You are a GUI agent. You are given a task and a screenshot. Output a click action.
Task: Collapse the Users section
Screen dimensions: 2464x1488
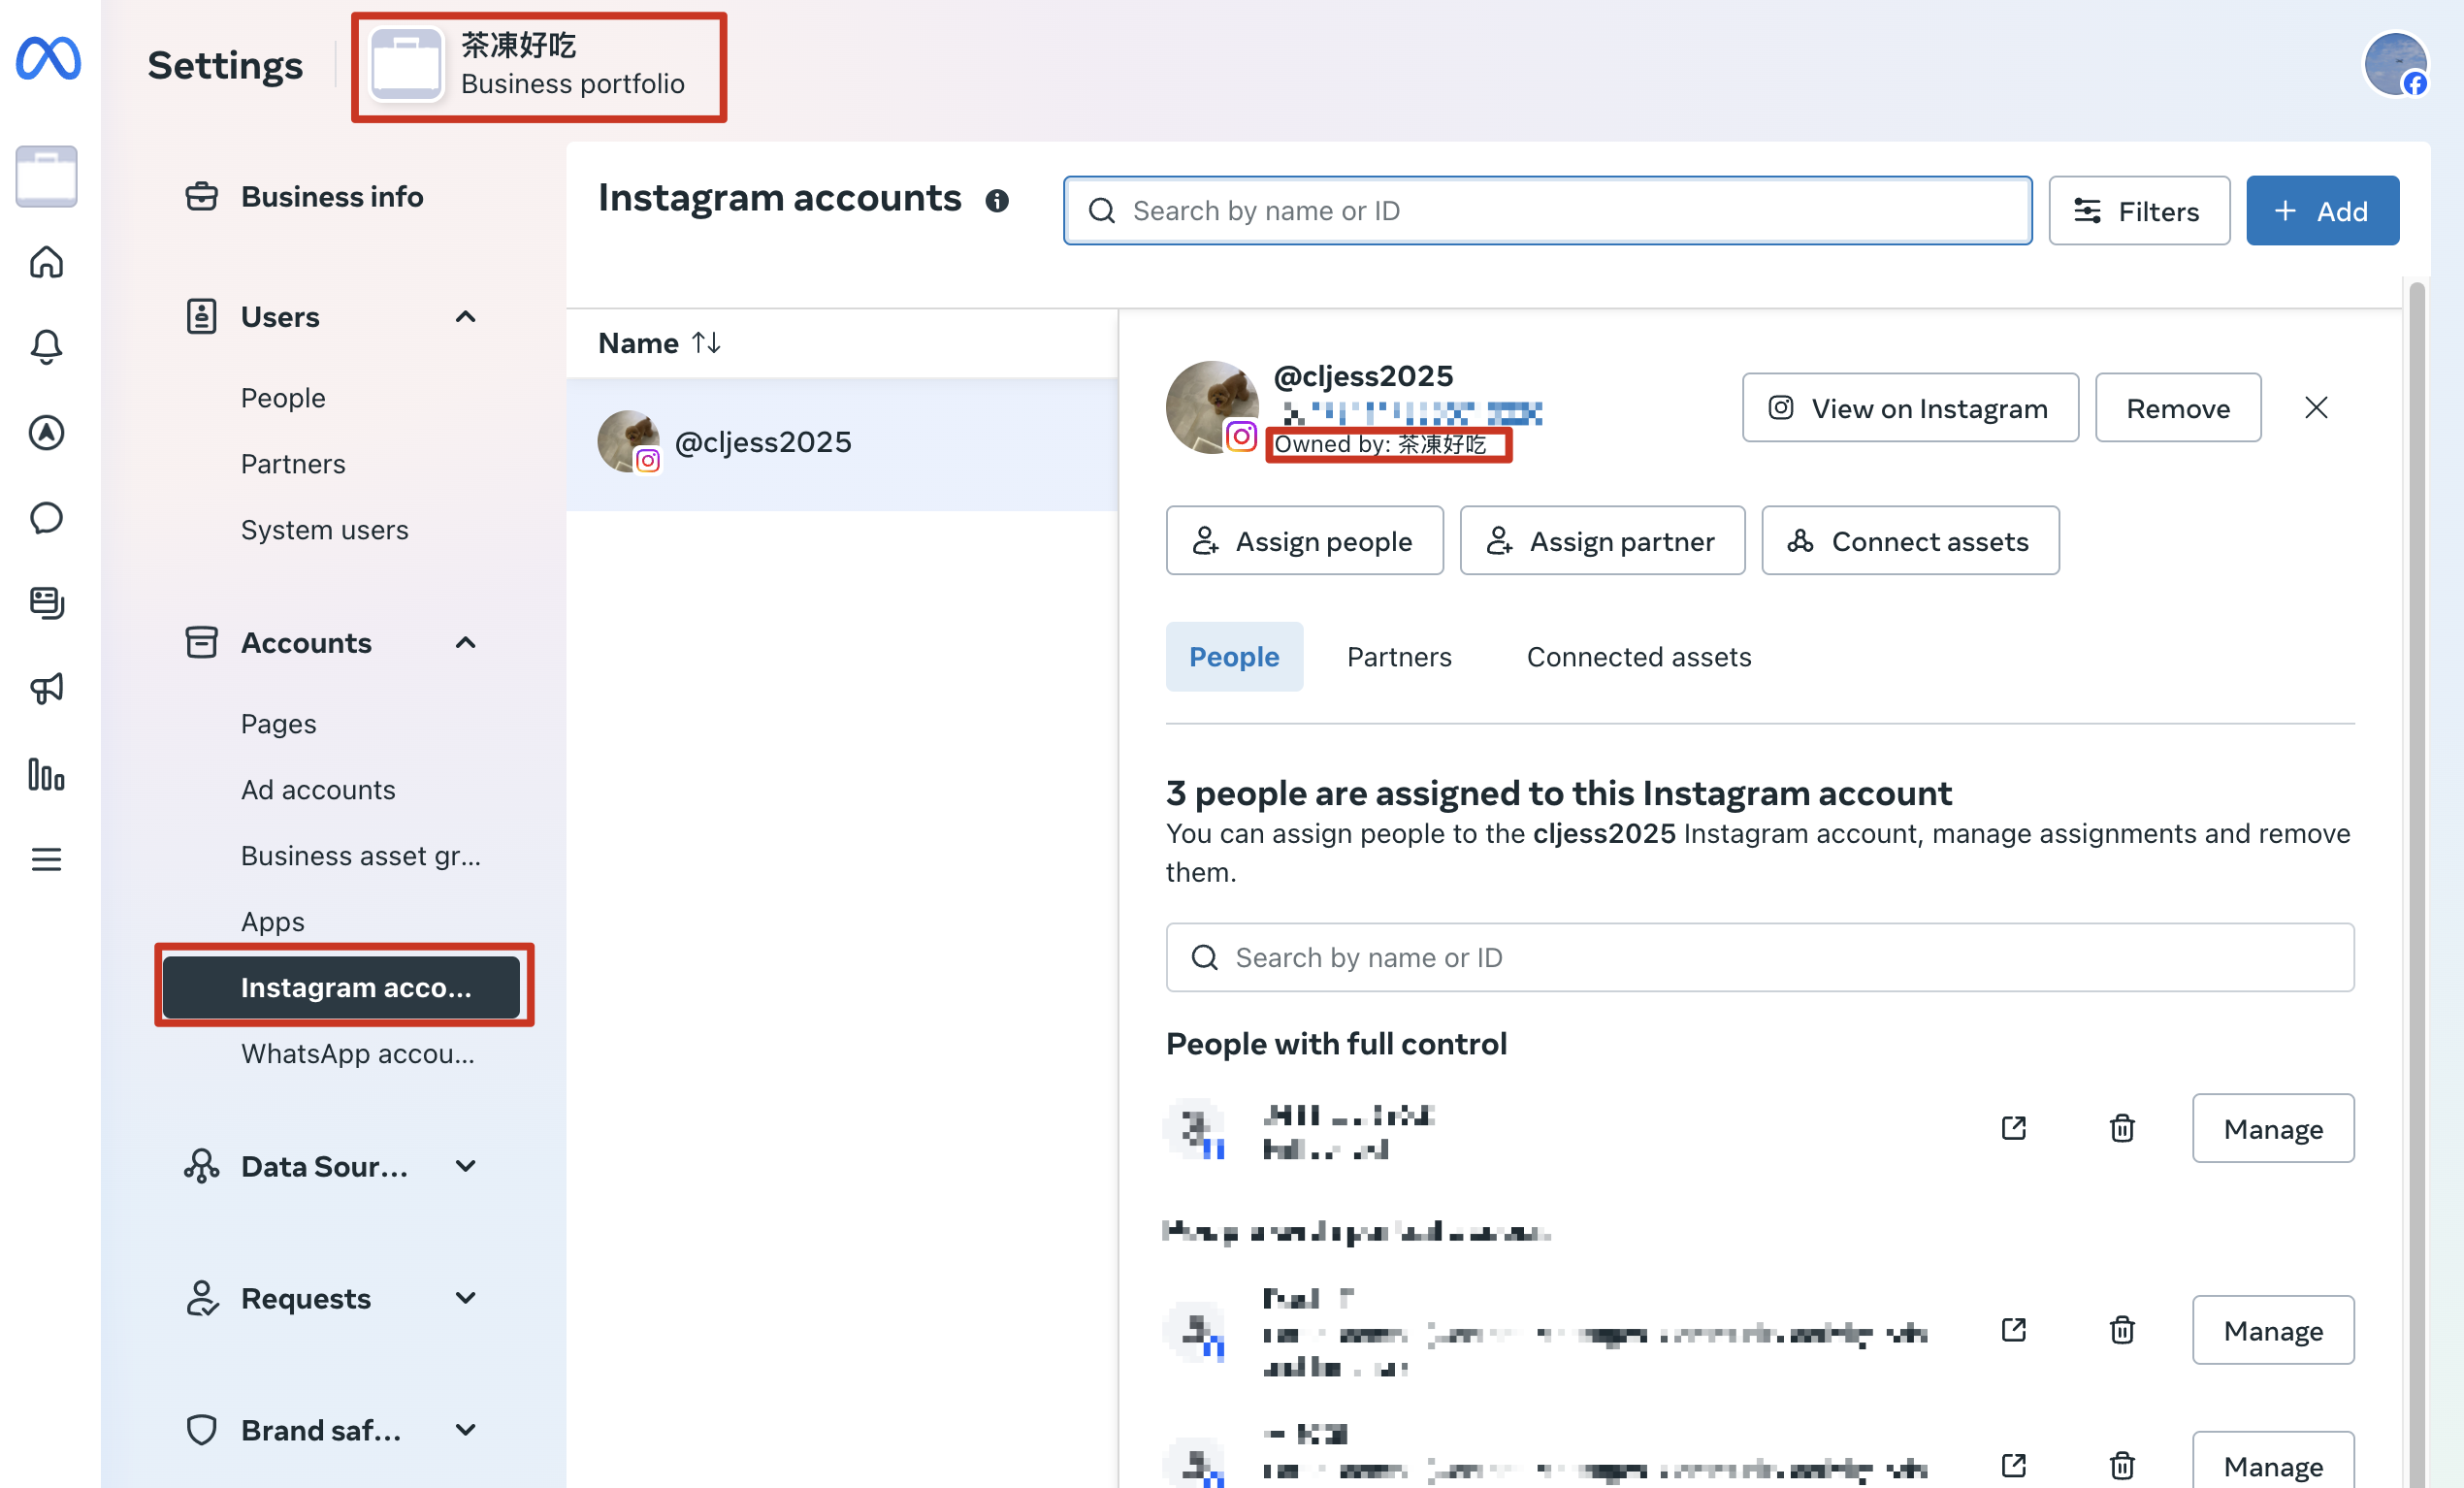pyautogui.click(x=465, y=317)
